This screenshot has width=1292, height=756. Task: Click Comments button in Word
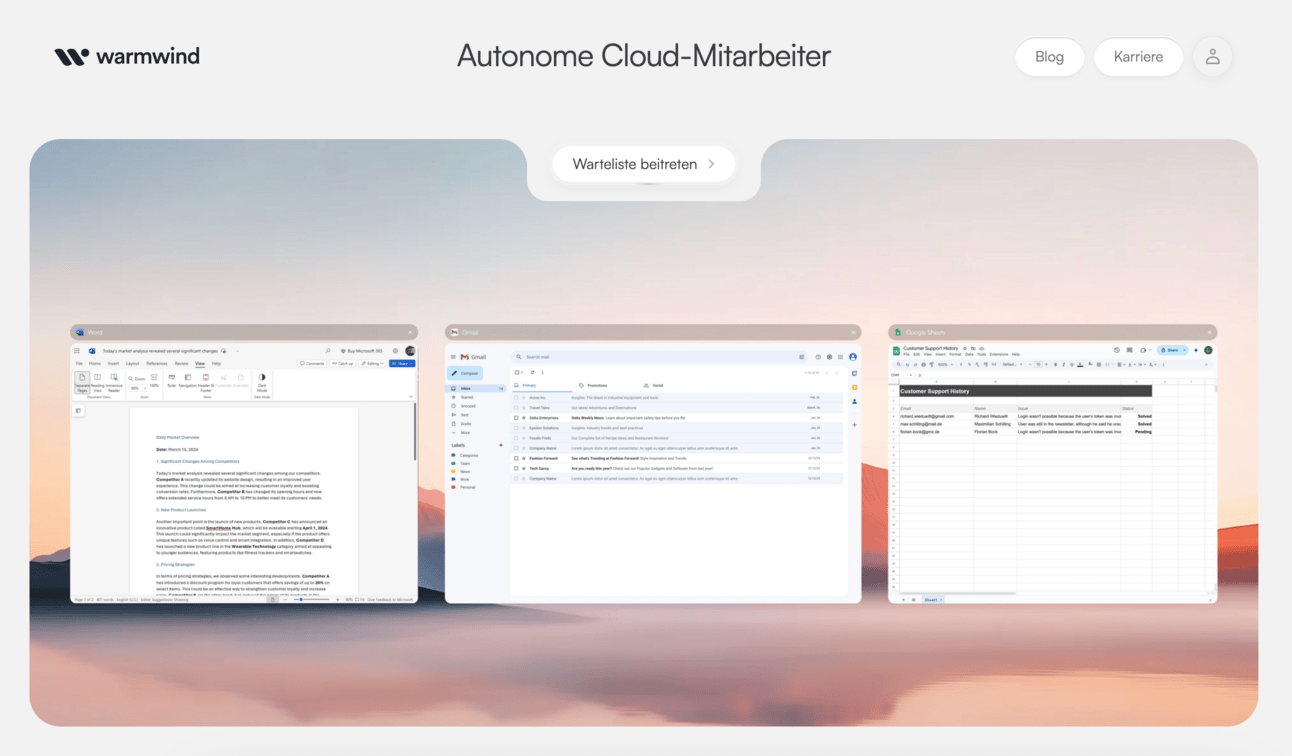click(312, 364)
